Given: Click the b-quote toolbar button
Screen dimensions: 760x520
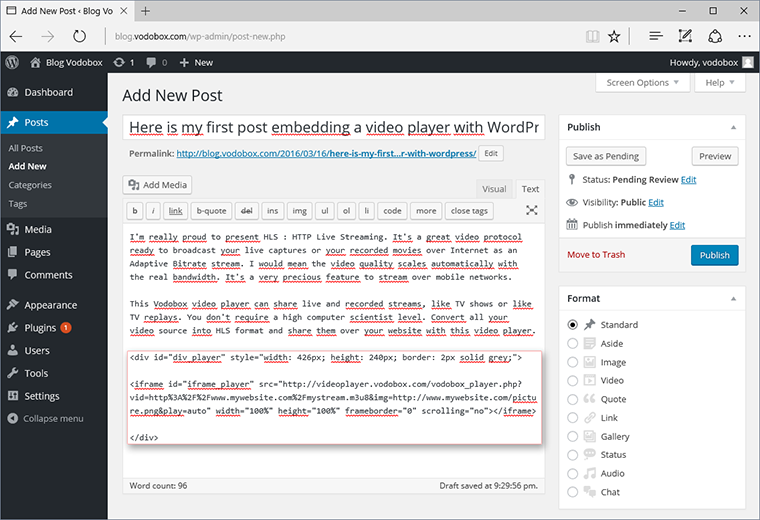Looking at the screenshot, I should [x=211, y=211].
